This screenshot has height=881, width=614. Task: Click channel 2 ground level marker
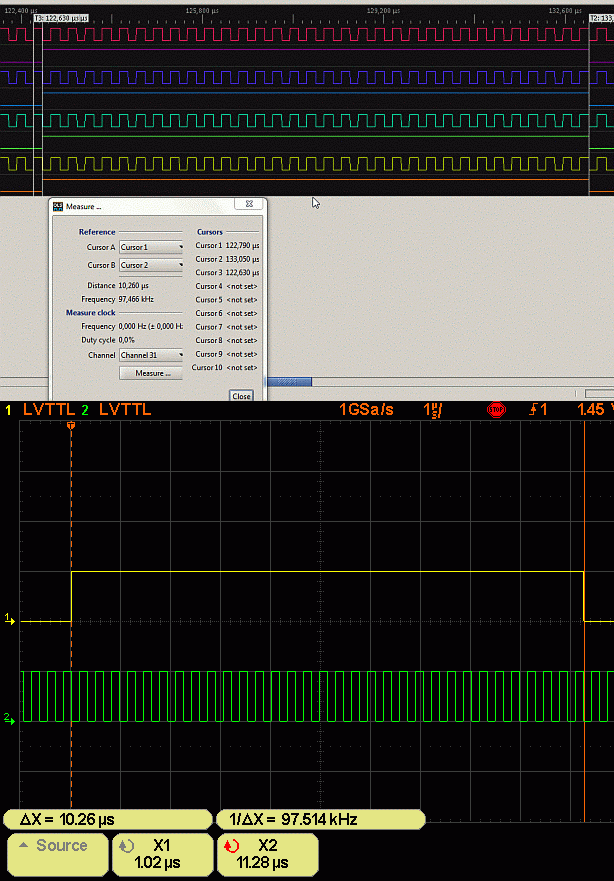pyautogui.click(x=9, y=718)
